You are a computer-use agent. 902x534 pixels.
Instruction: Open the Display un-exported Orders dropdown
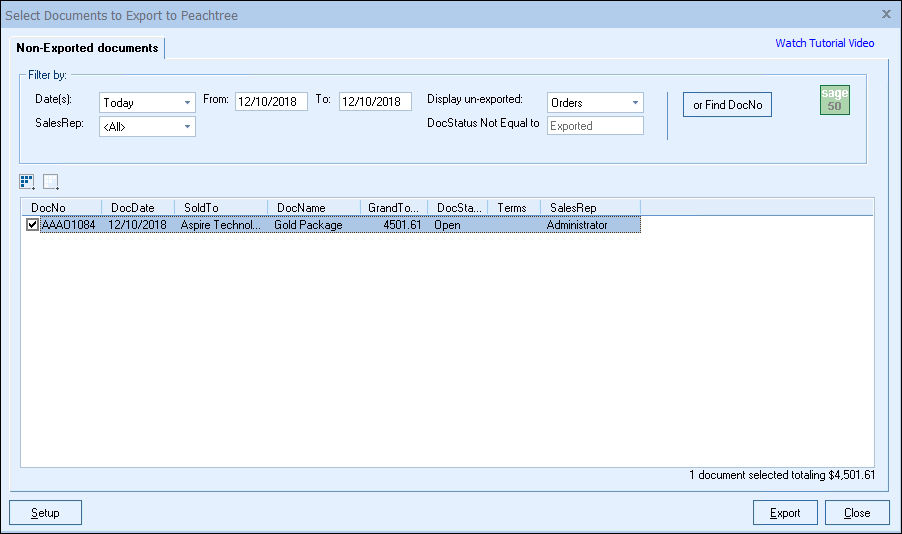[x=595, y=102]
